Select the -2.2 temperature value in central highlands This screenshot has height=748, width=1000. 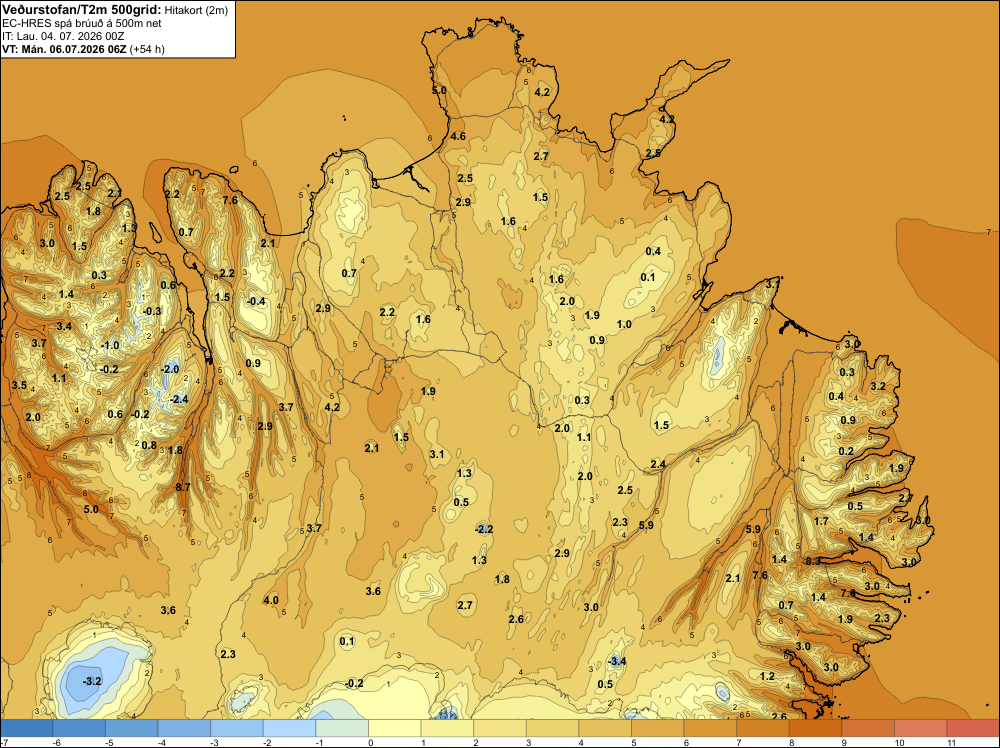(484, 529)
